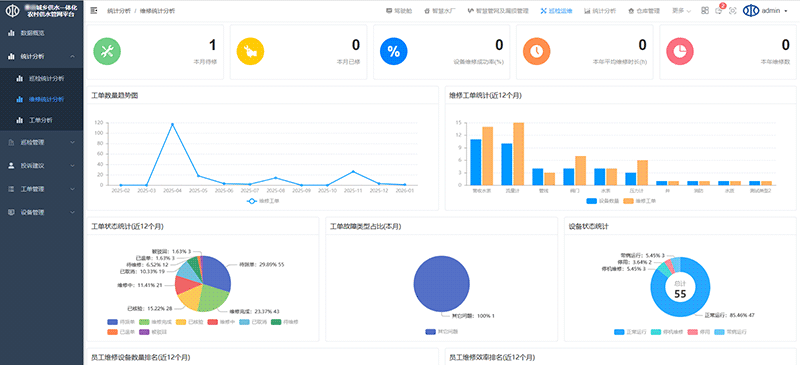Toggle the 已退单 orange legend item

click(121, 332)
